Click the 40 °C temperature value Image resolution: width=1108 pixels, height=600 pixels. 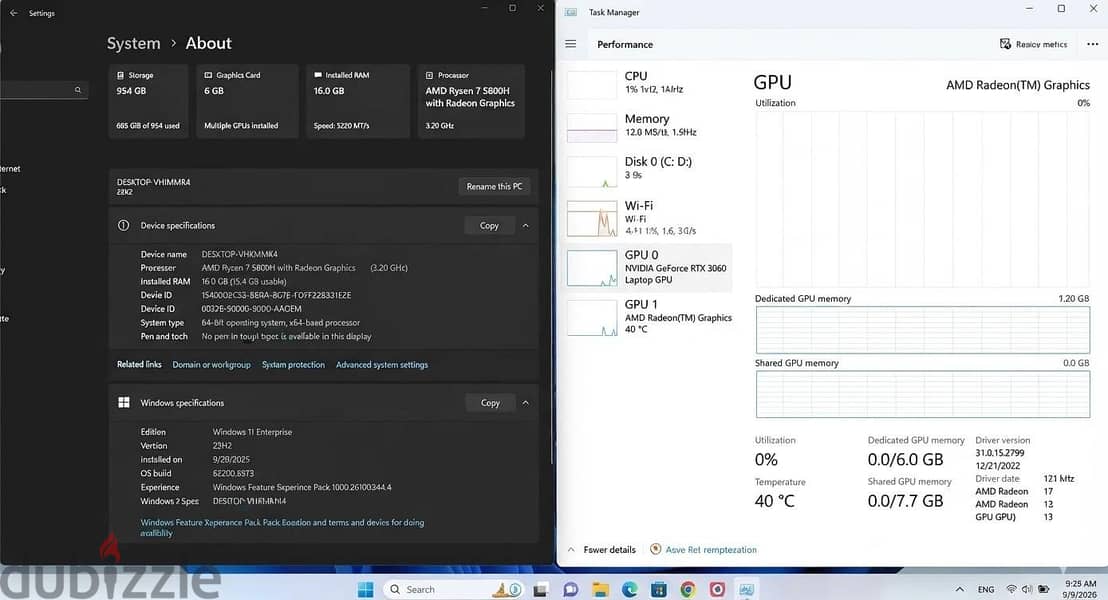(774, 501)
